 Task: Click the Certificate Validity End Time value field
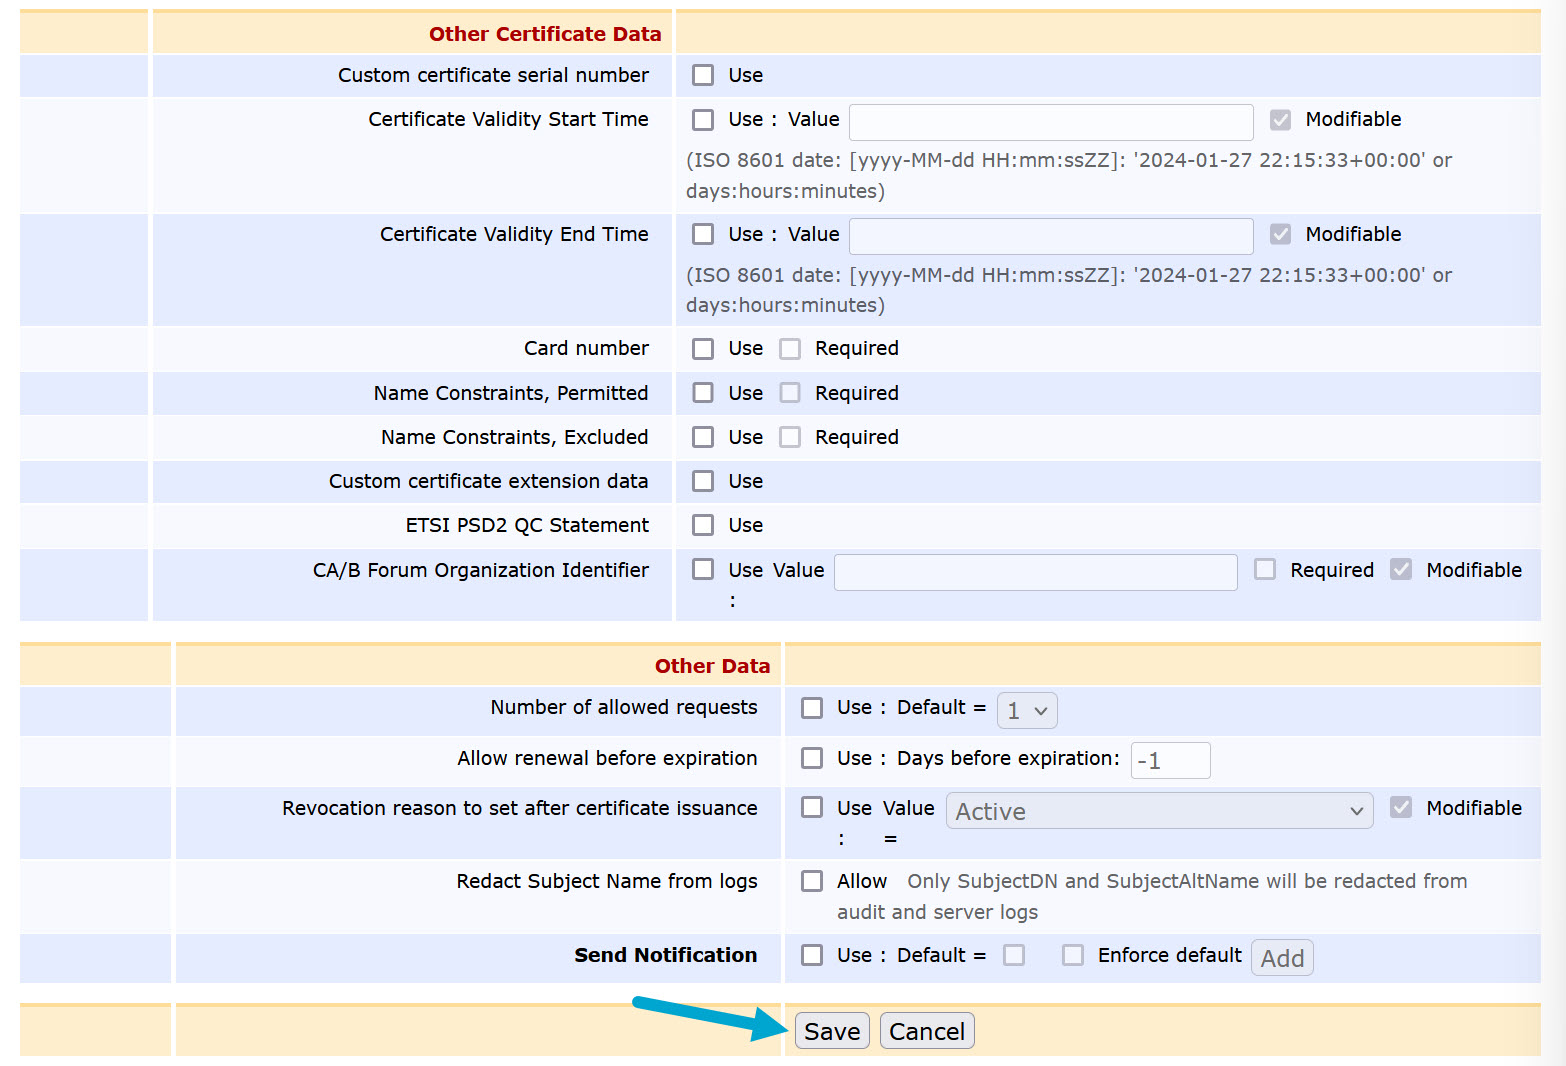pos(1050,236)
